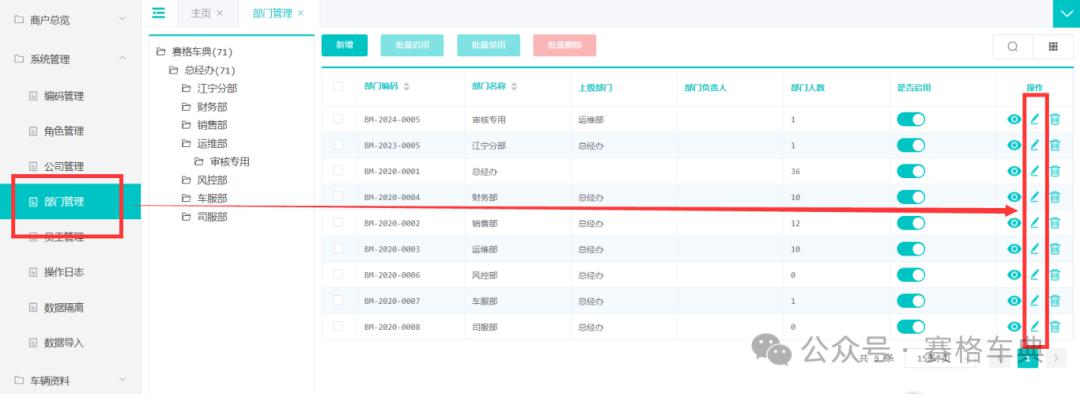Delete the BM-2020-0006 风控部 row
The height and width of the screenshot is (394, 1080).
tap(1055, 274)
